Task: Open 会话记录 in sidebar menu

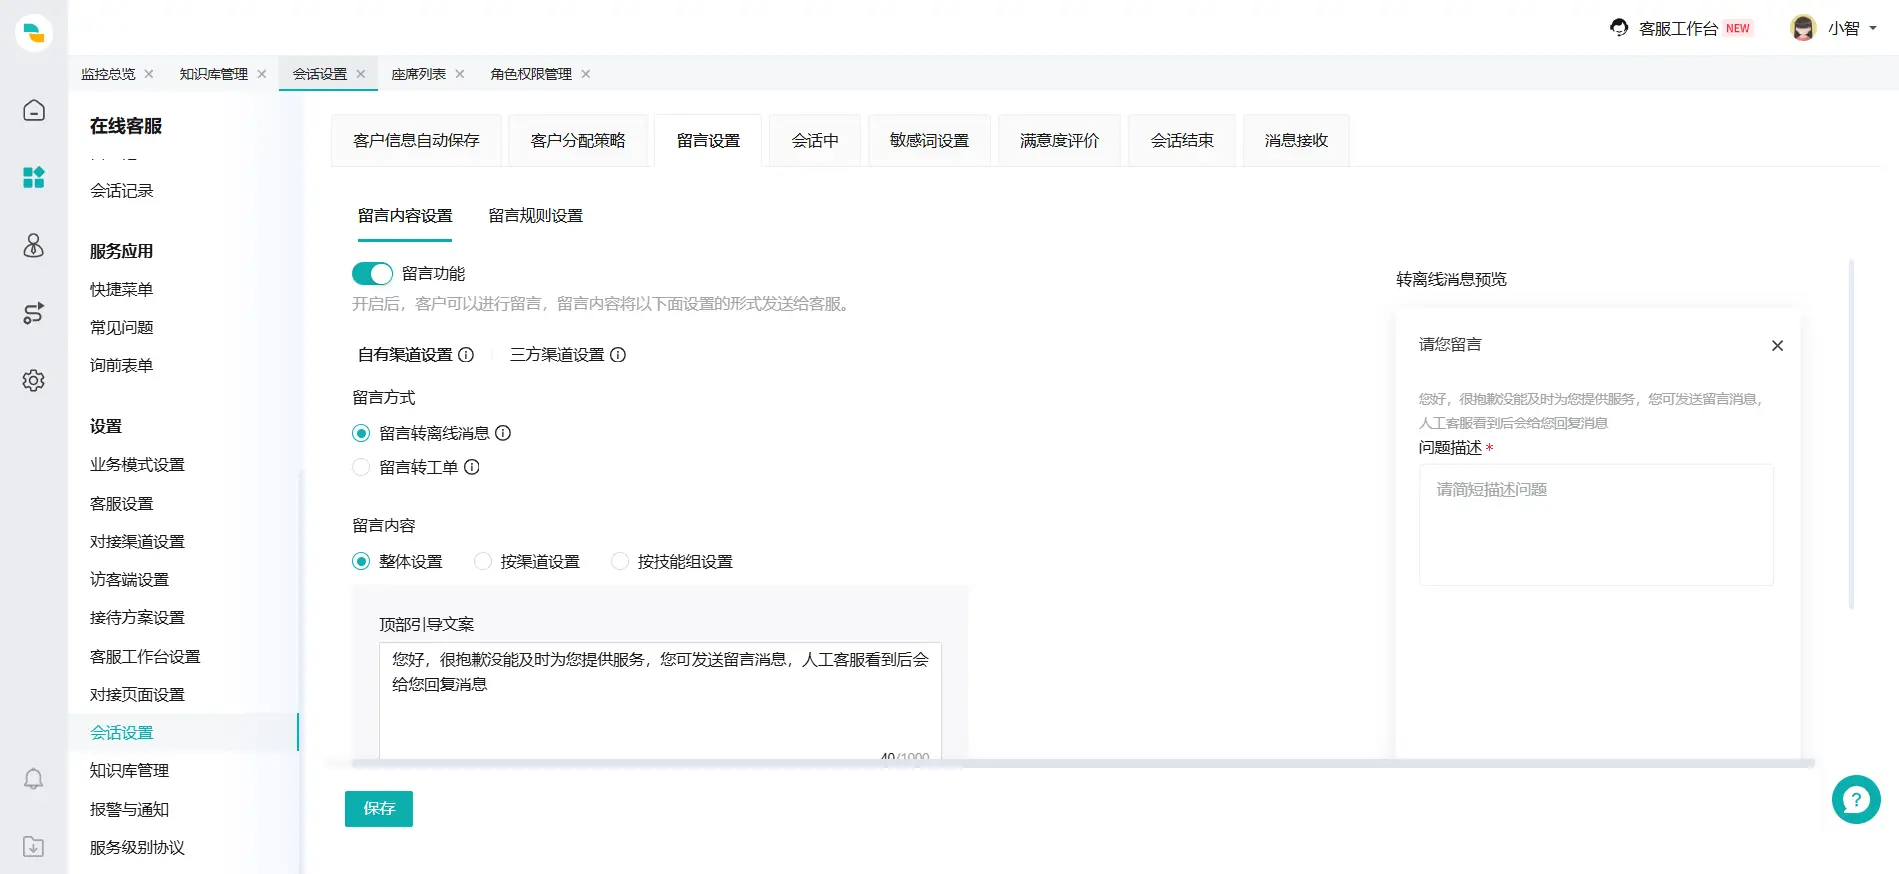Action: coord(122,191)
